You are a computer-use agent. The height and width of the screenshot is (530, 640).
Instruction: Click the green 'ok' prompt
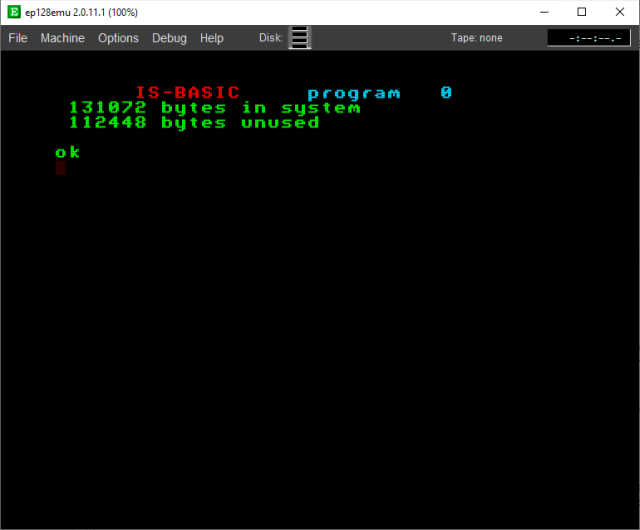point(67,152)
